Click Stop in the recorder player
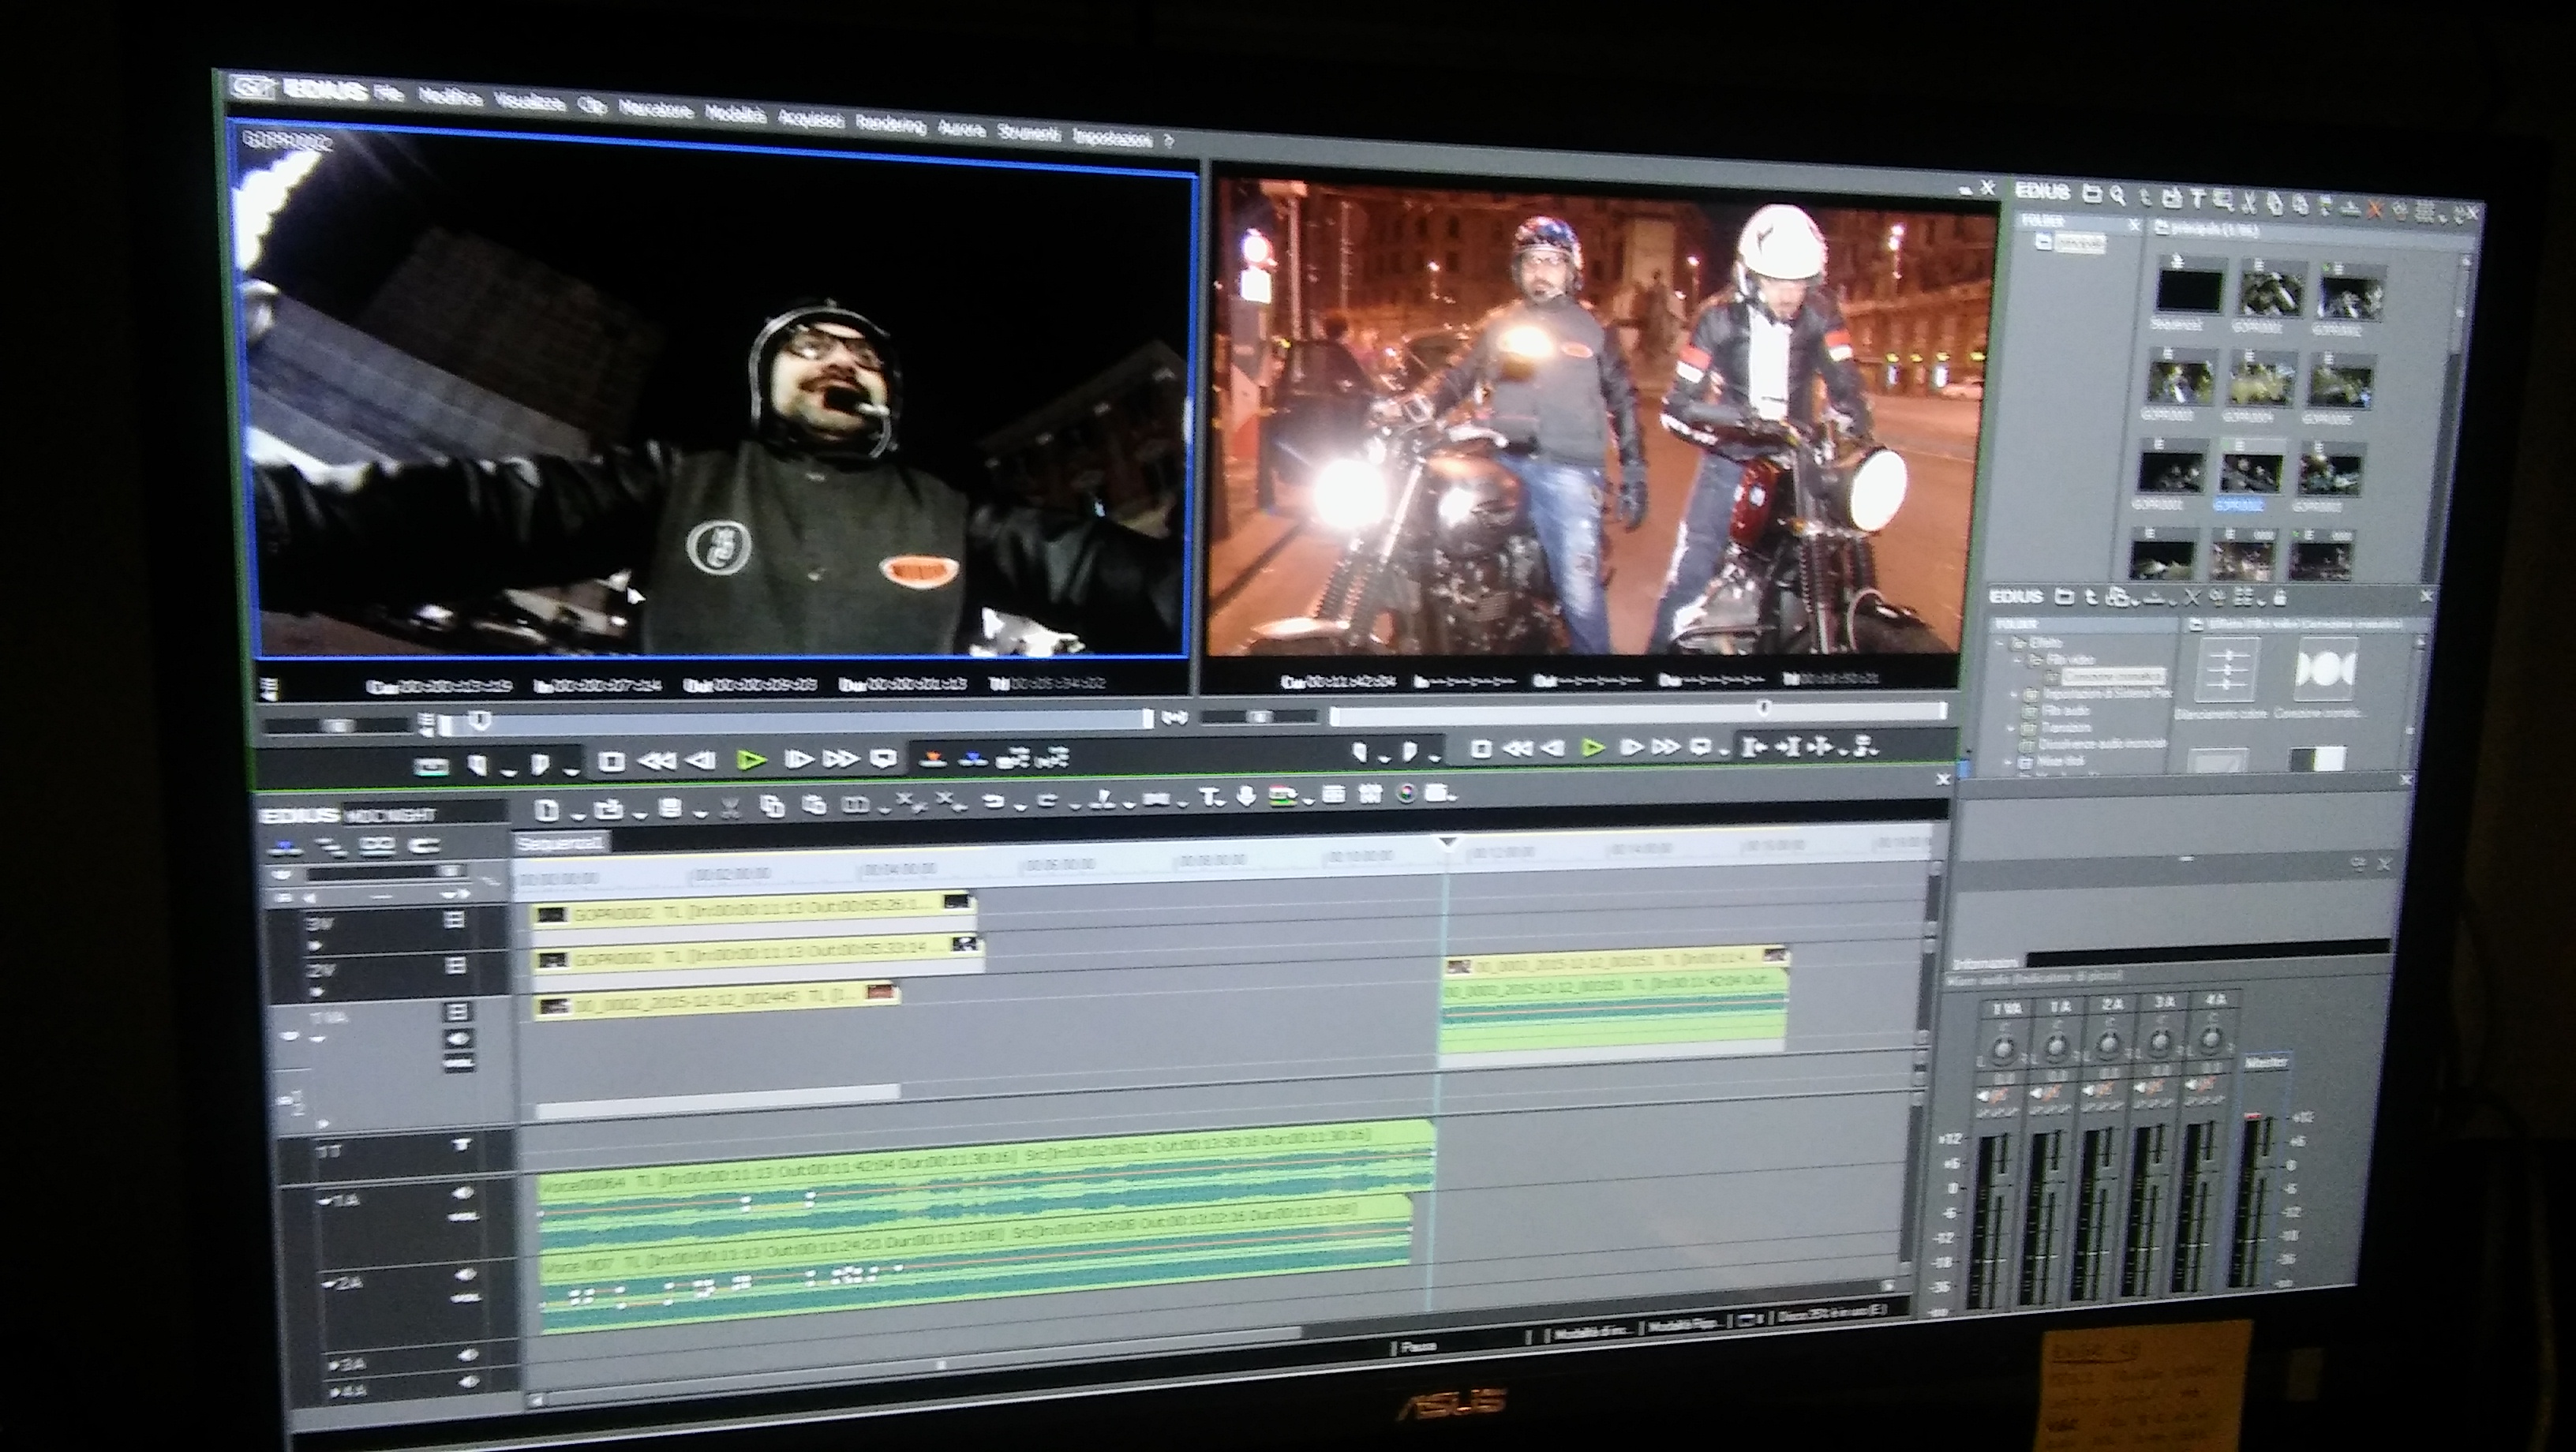This screenshot has height=1452, width=2576. click(x=1482, y=748)
